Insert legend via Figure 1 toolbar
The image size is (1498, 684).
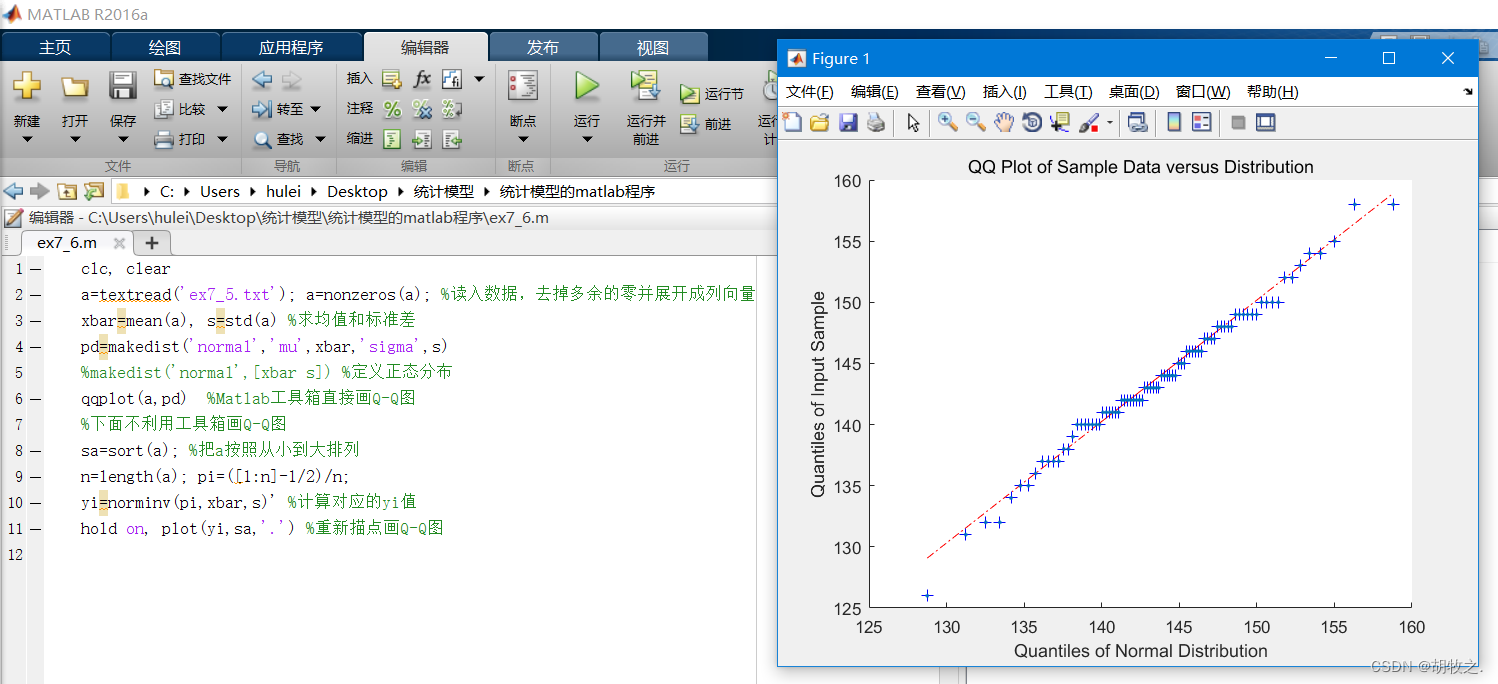coord(1201,122)
